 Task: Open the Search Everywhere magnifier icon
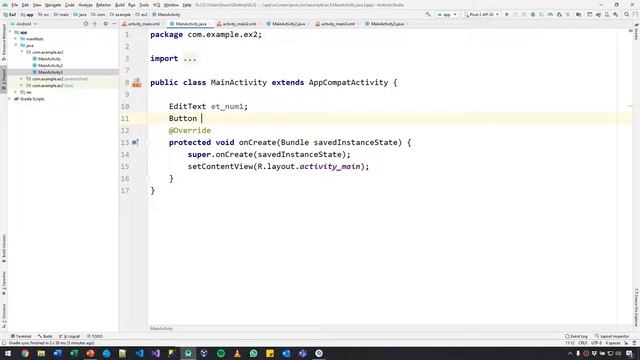click(x=627, y=14)
